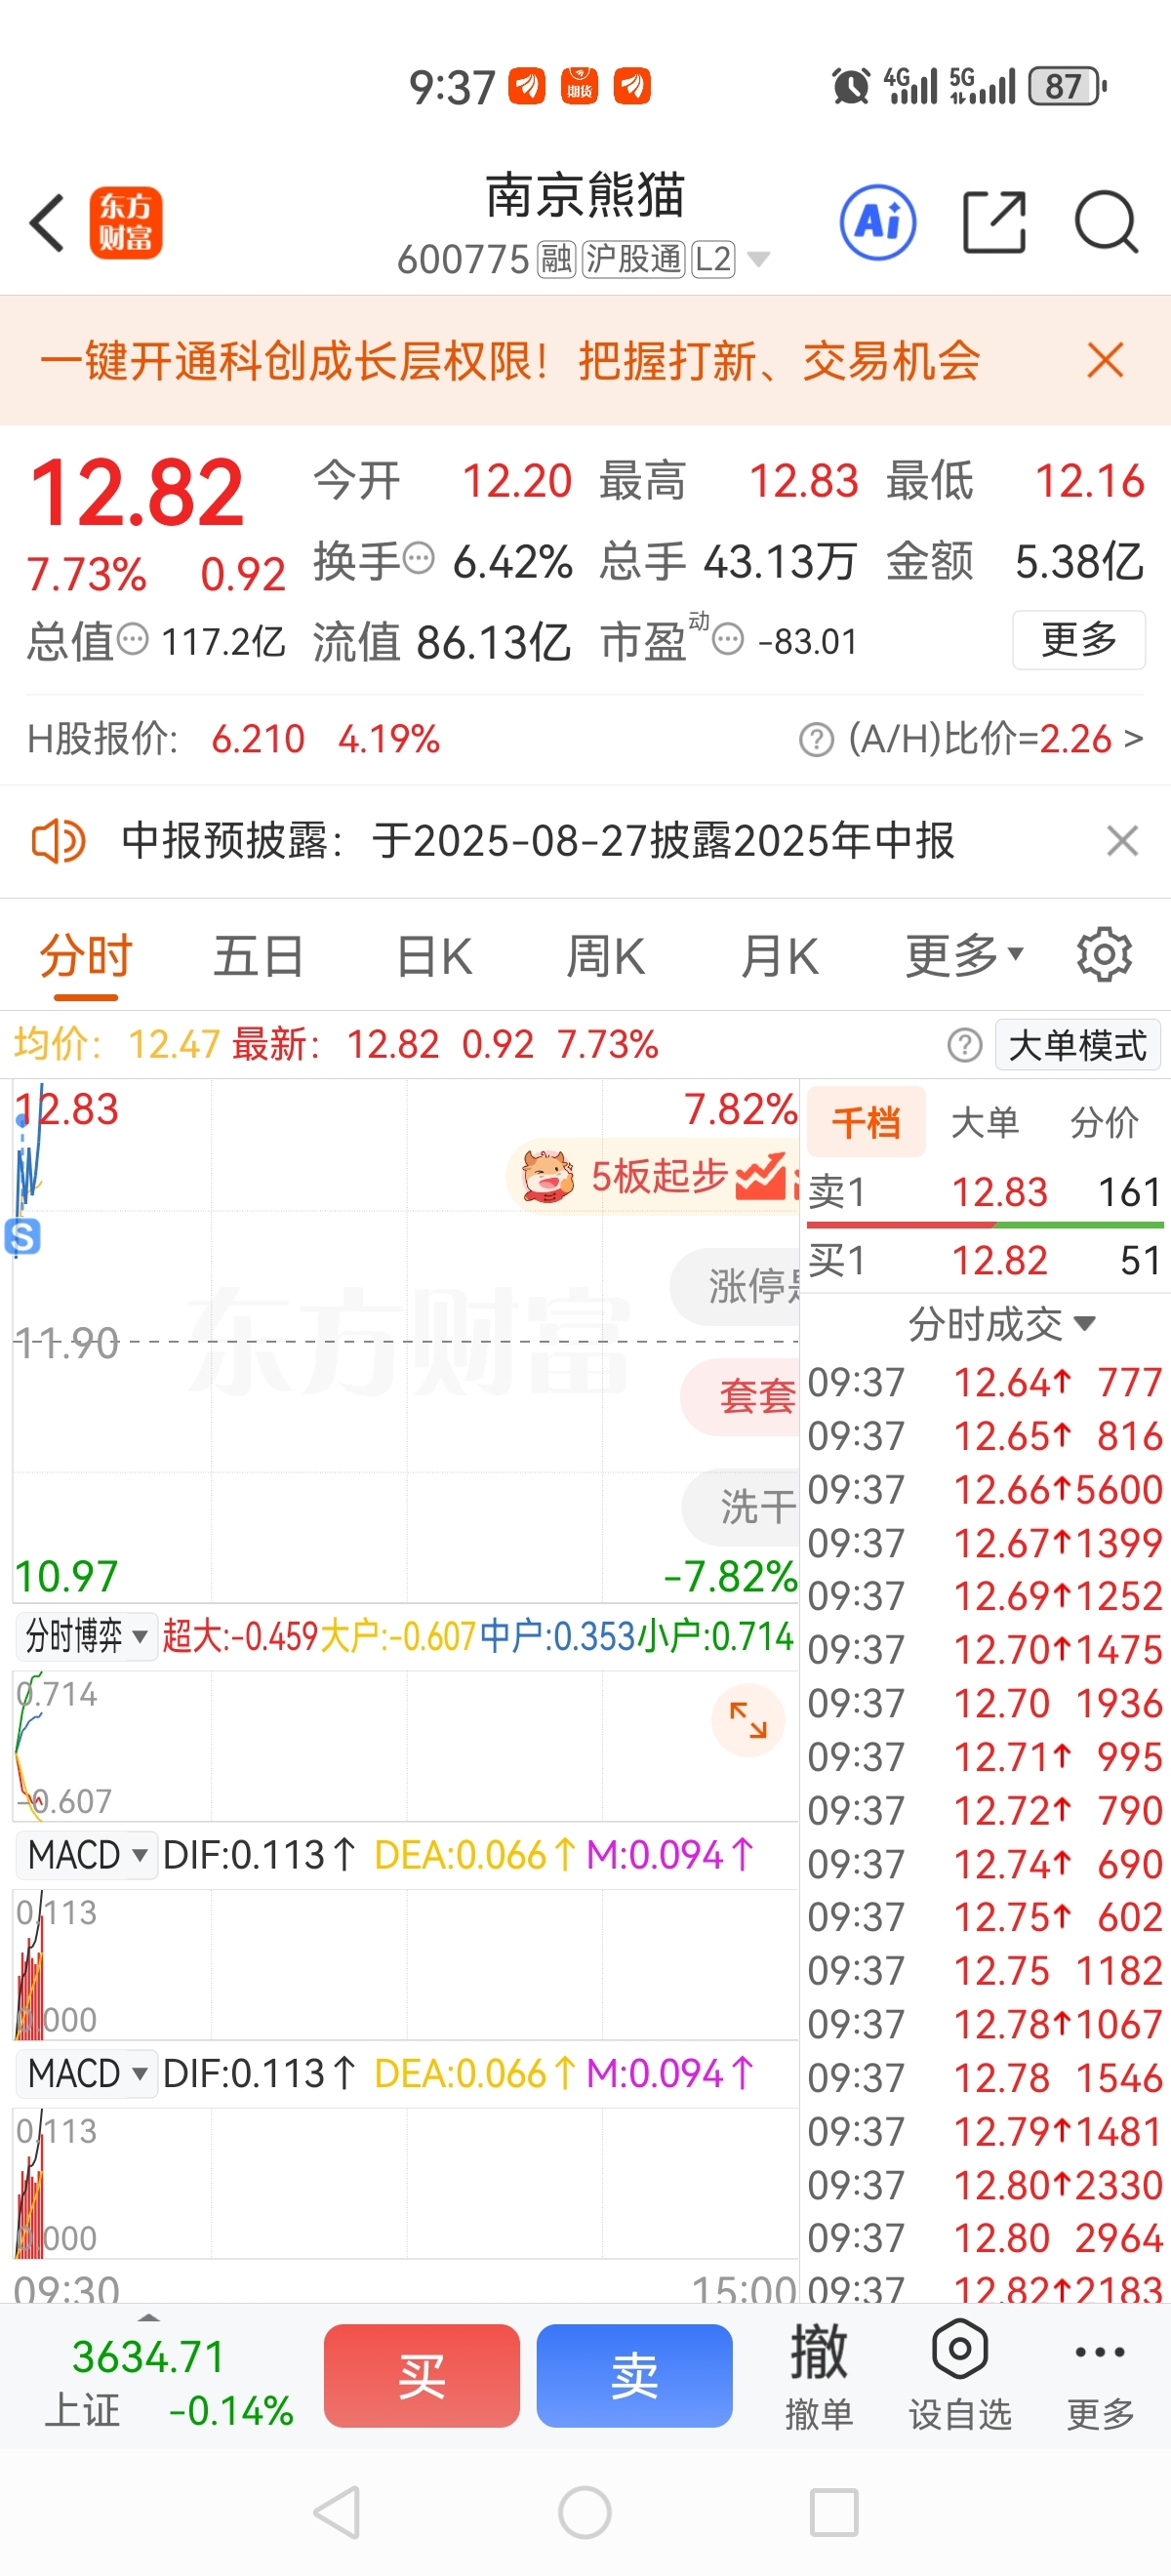Open the 东方财富 logo icon
Viewport: 1171px width, 2576px height.
(x=126, y=223)
